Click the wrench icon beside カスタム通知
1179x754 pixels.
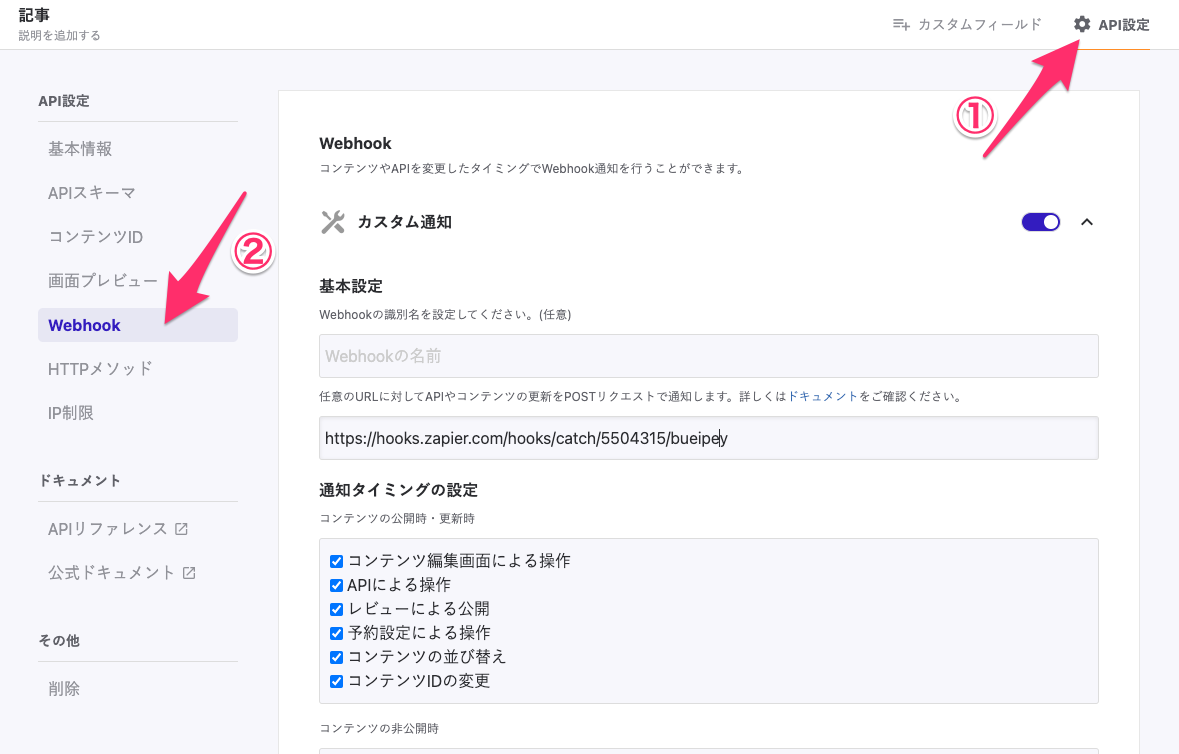332,222
